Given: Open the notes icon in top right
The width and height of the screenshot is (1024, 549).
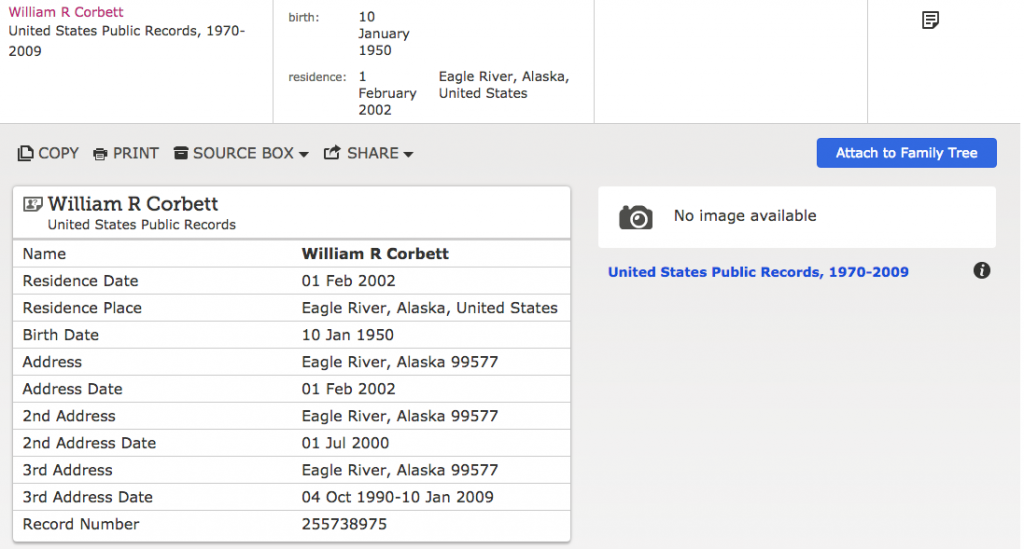Looking at the screenshot, I should coord(930,20).
